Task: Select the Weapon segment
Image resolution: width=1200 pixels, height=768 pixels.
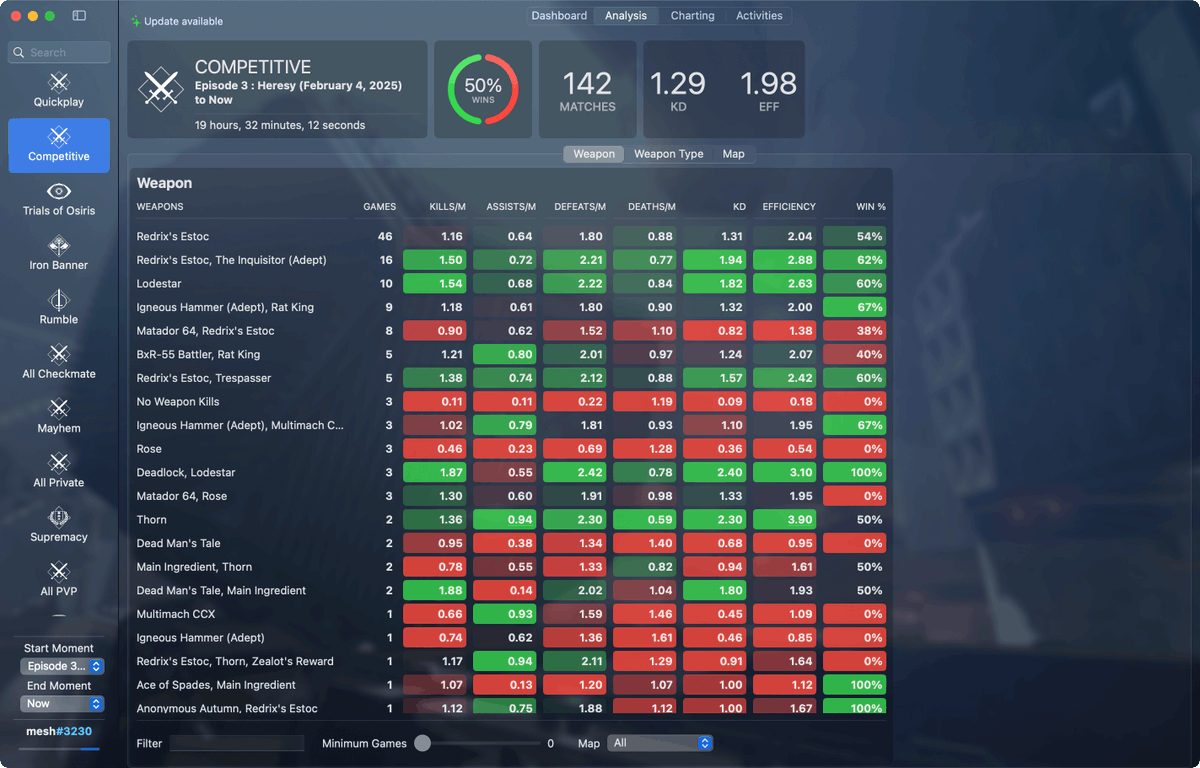Action: coord(594,154)
